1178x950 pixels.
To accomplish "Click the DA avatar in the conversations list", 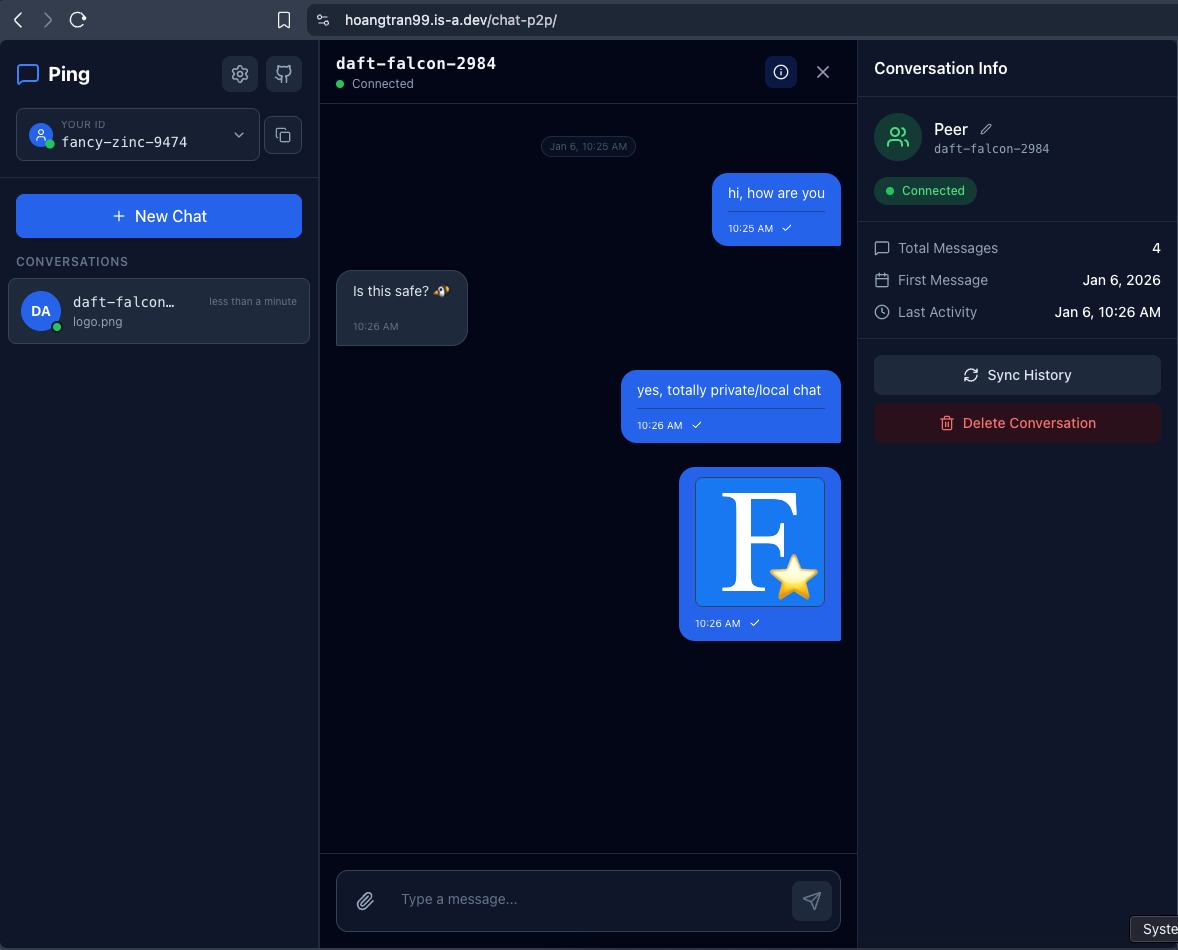I will (41, 311).
